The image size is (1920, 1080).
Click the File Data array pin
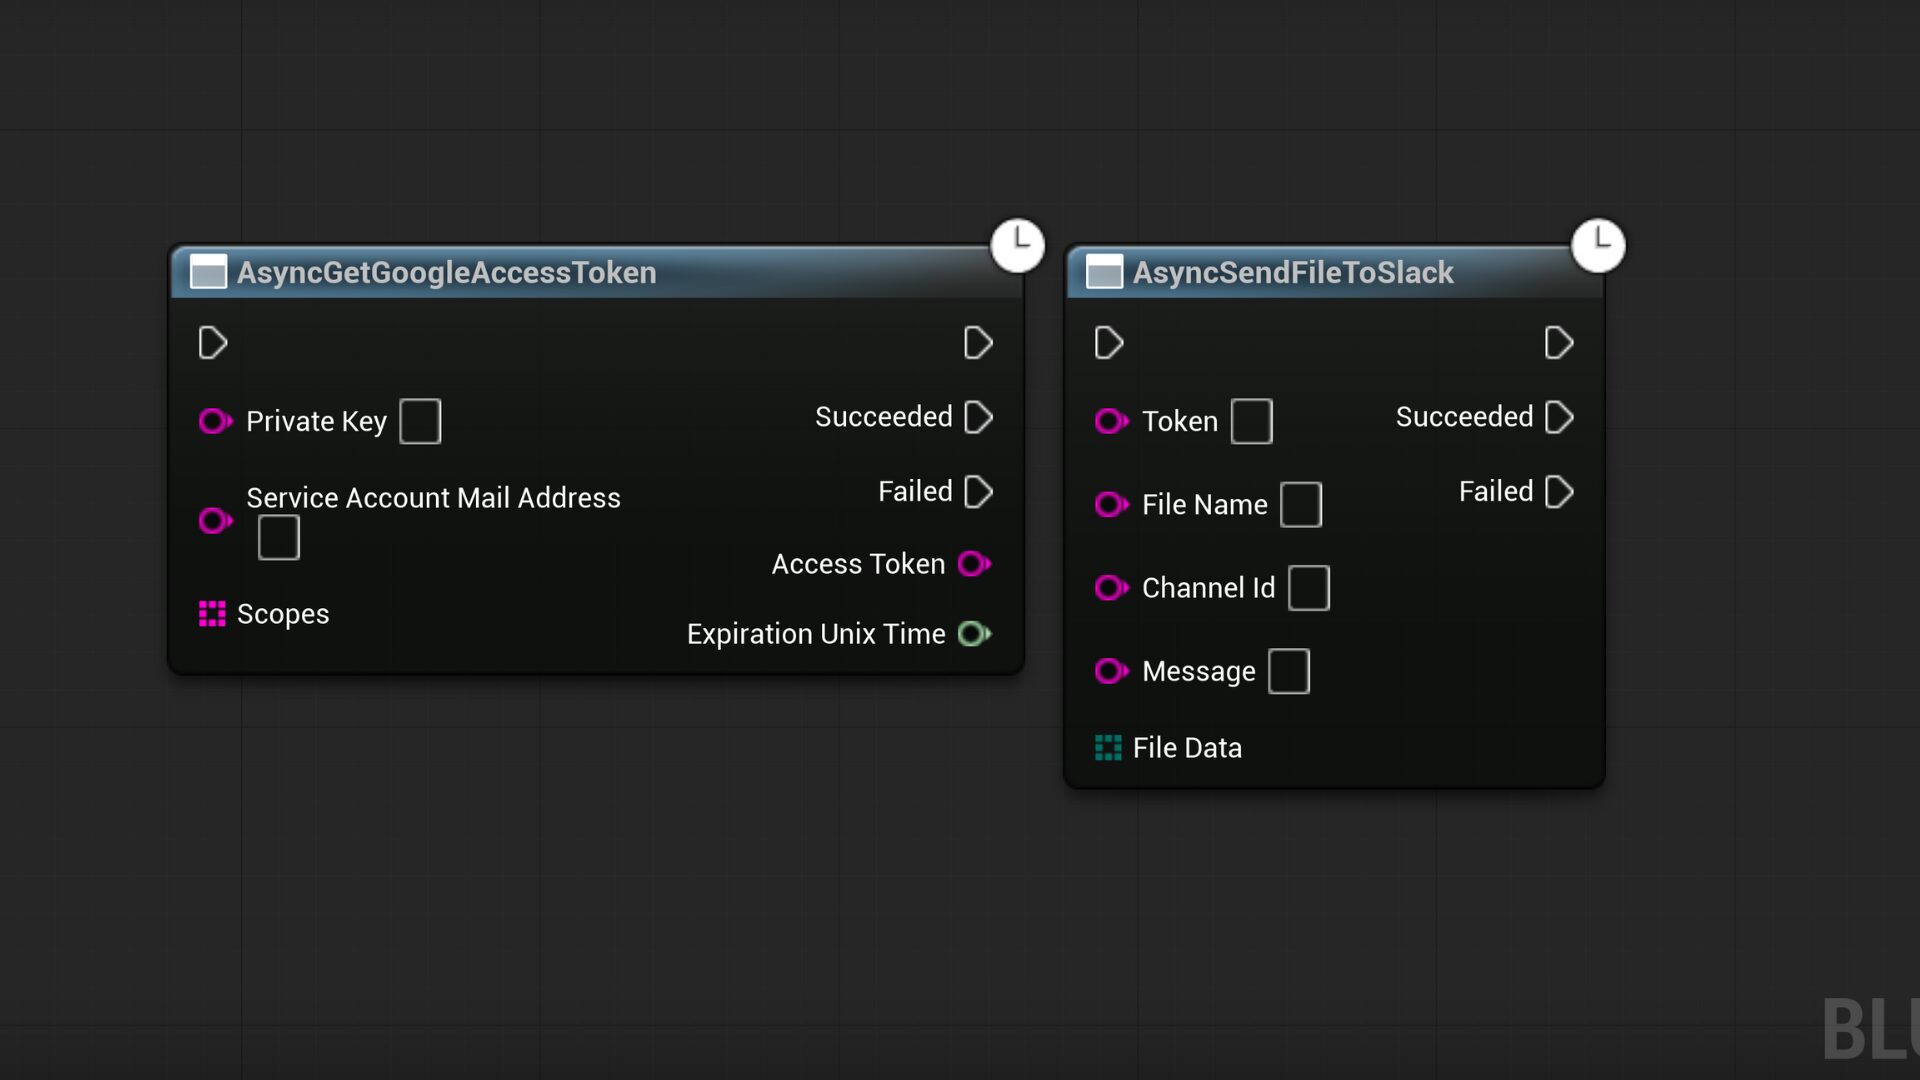1108,748
